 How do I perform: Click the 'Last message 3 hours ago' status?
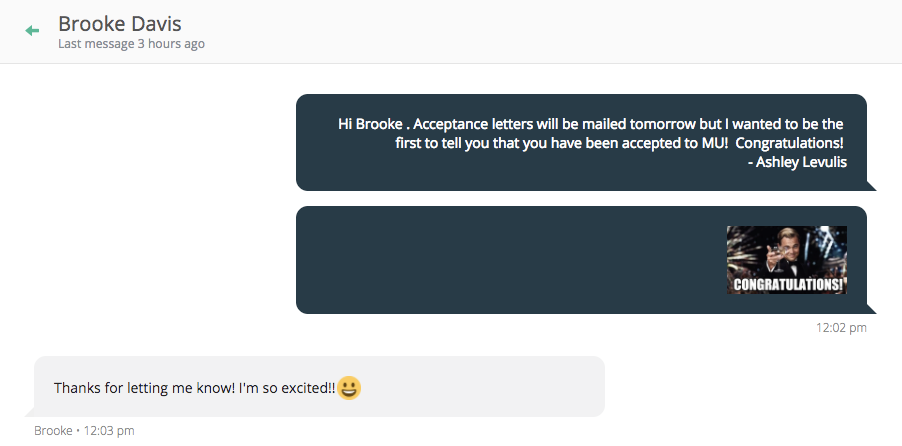pos(131,44)
